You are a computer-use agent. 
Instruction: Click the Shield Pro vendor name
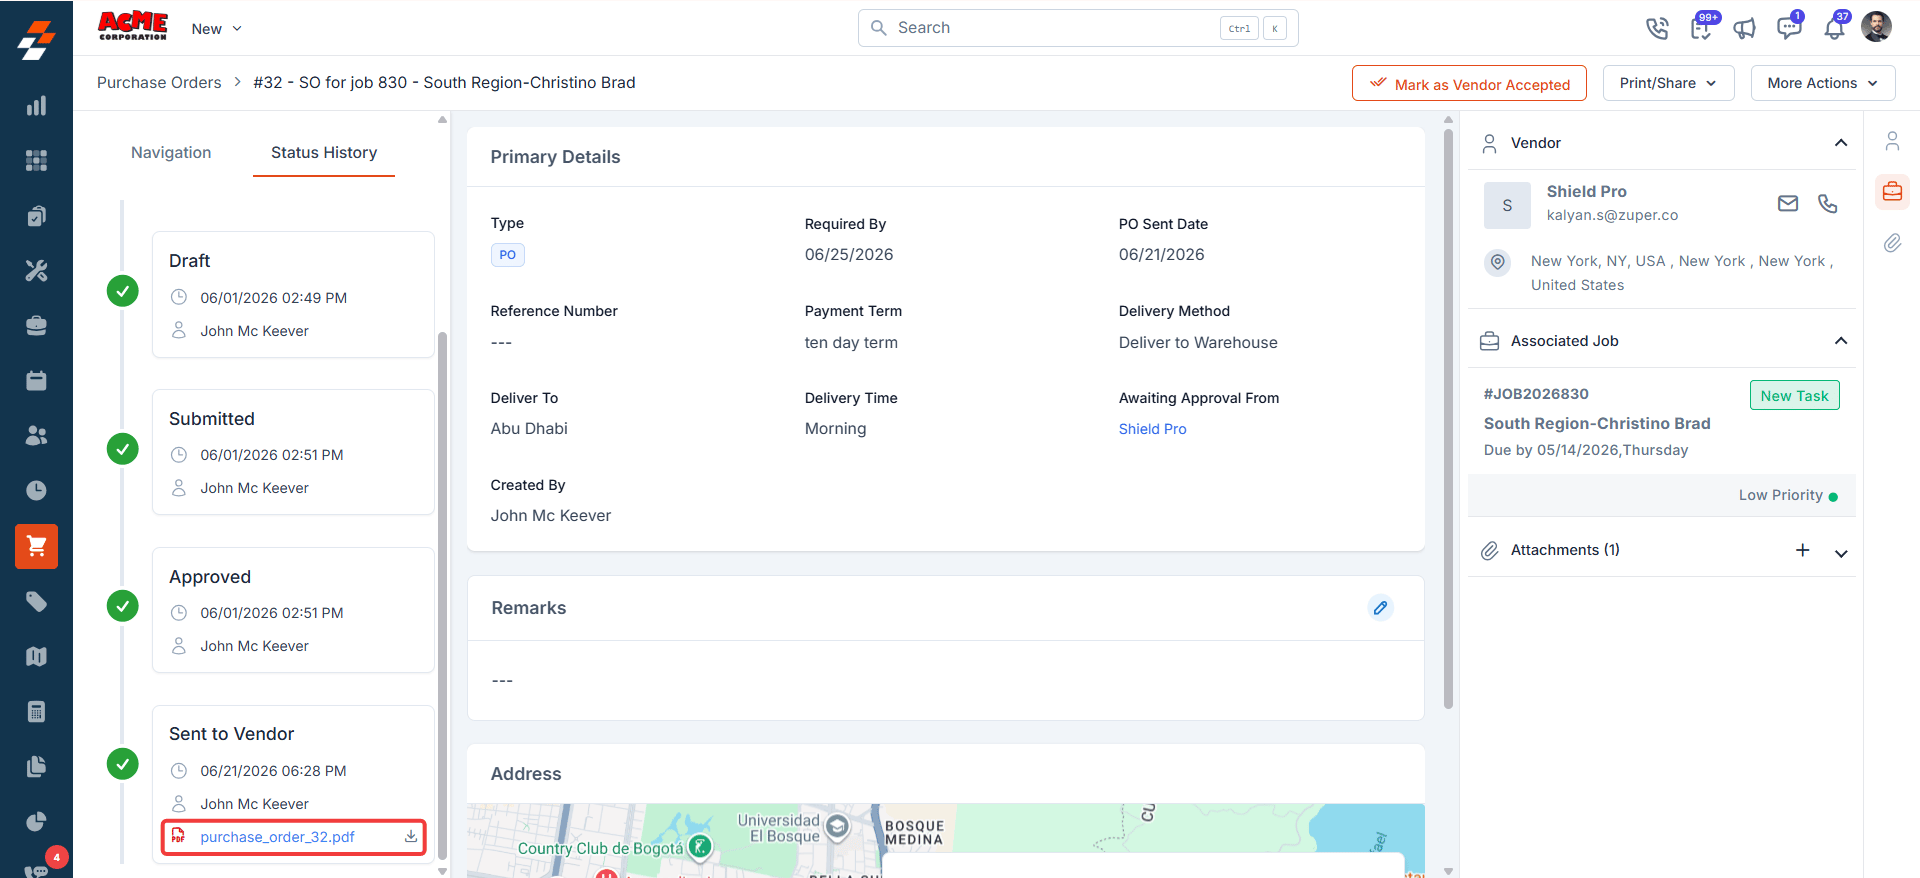click(x=1586, y=191)
